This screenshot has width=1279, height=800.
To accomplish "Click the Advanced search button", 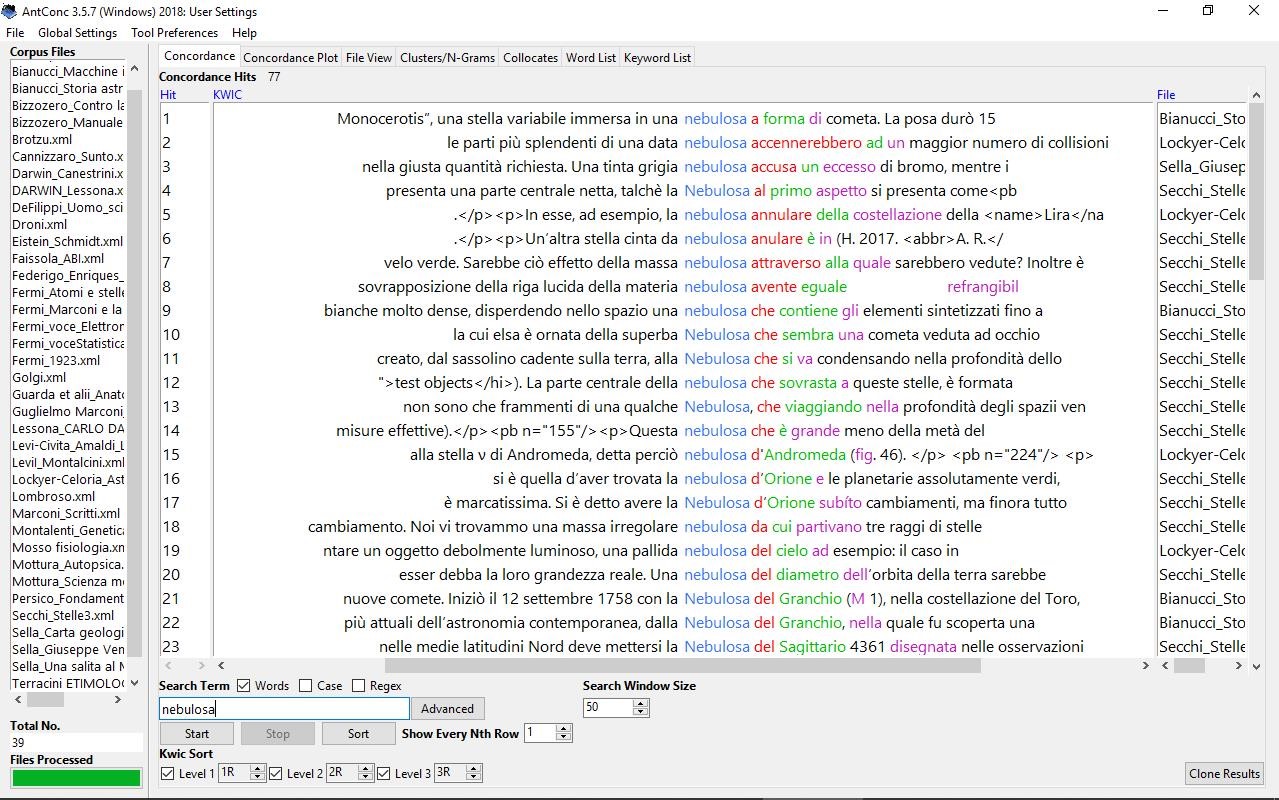I will [447, 709].
